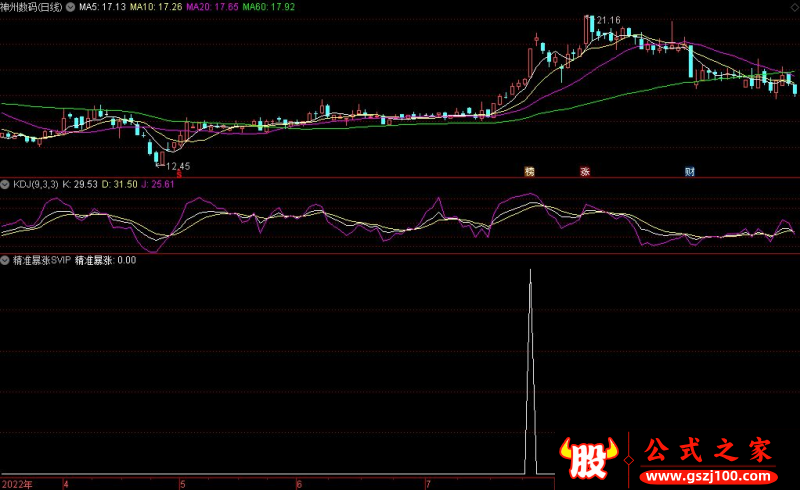800x490 pixels.
Task: Click the KDJ(9,3,3) indicator name
Action: [34, 184]
